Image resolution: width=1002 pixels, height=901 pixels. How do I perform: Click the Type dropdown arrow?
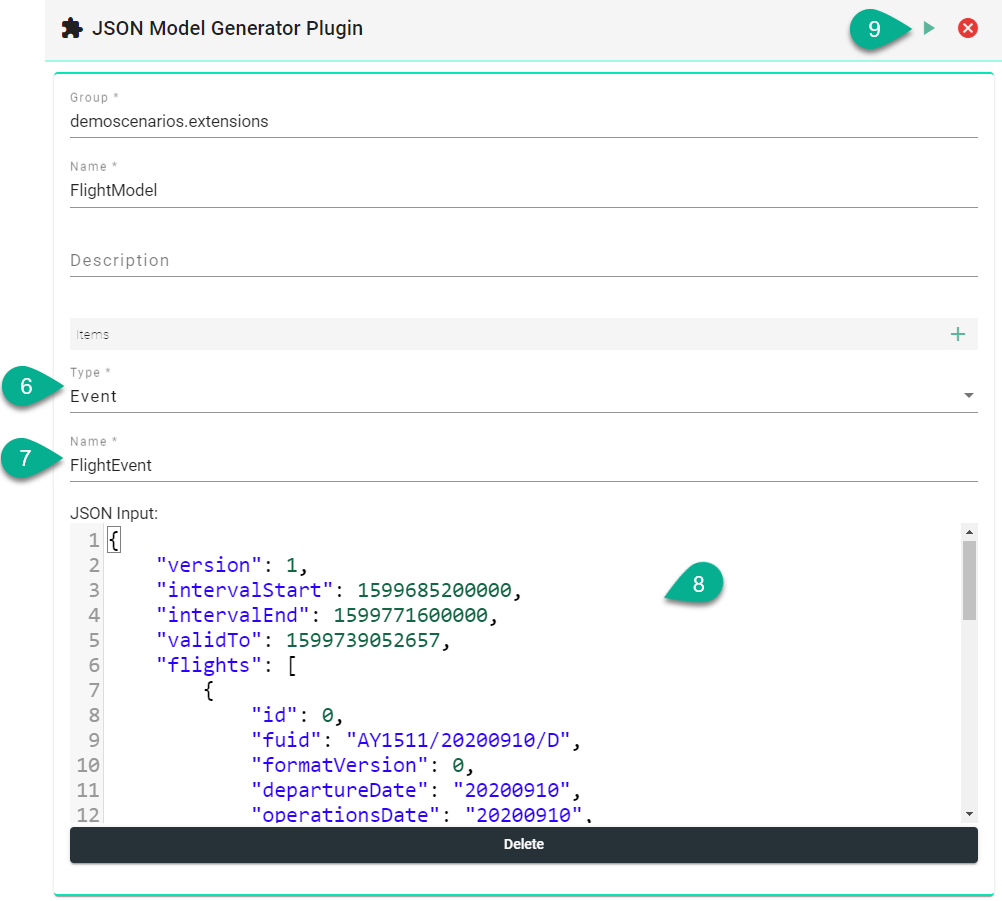tap(968, 396)
